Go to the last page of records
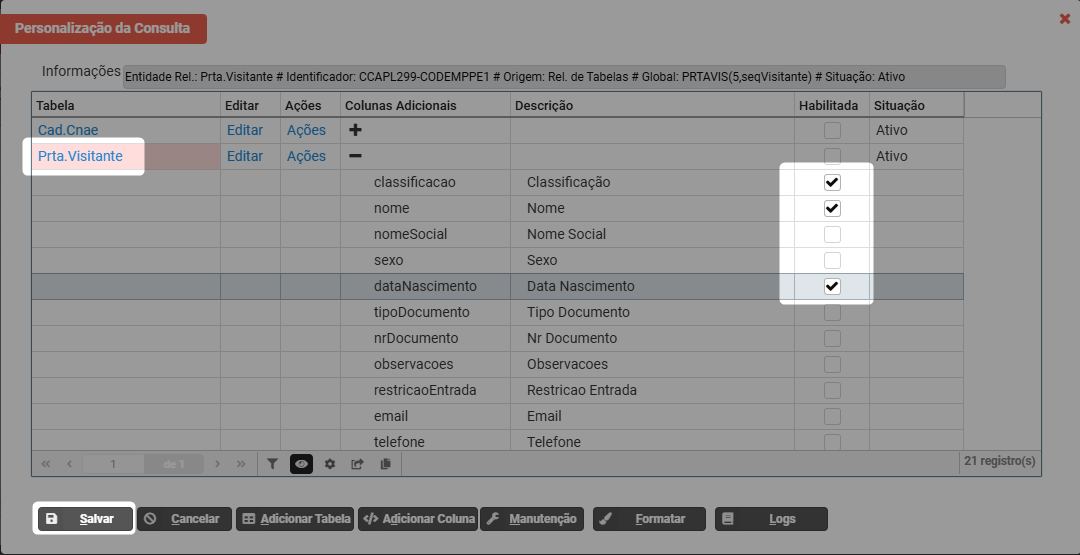1080x555 pixels. [x=241, y=464]
